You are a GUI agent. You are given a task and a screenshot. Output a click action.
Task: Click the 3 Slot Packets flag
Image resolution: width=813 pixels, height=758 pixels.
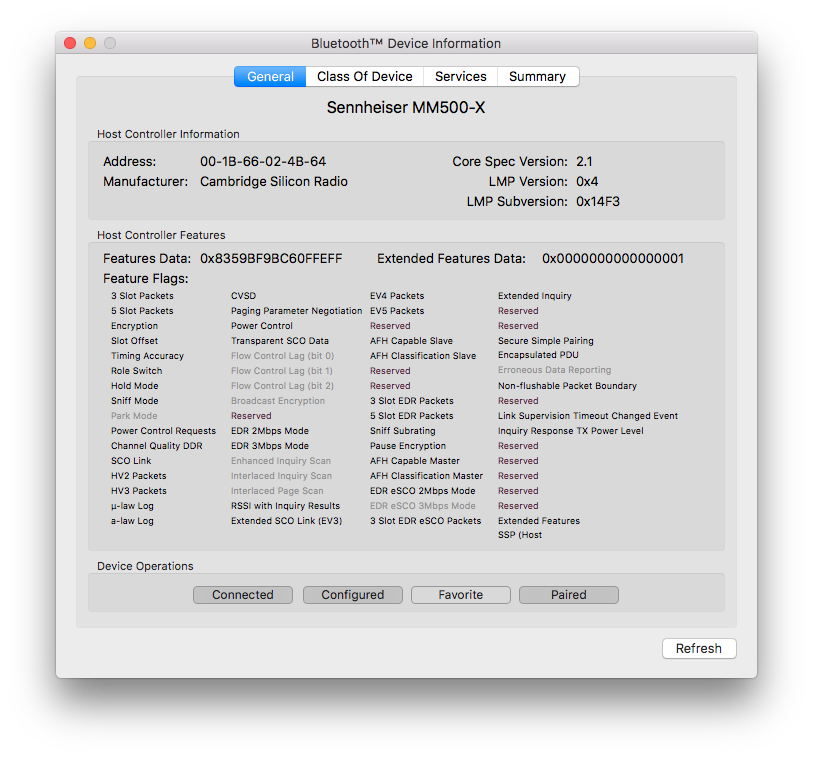(x=142, y=296)
